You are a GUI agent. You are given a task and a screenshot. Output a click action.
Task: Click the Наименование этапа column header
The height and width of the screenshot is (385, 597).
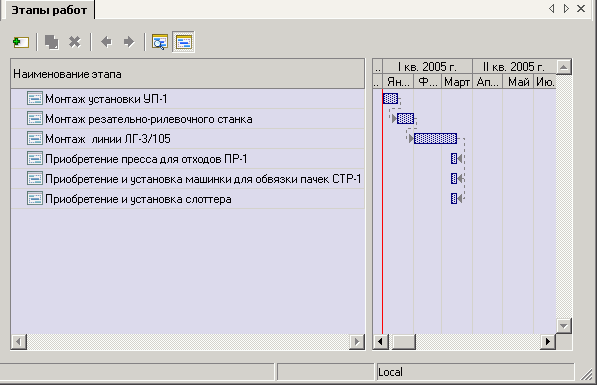click(x=188, y=74)
